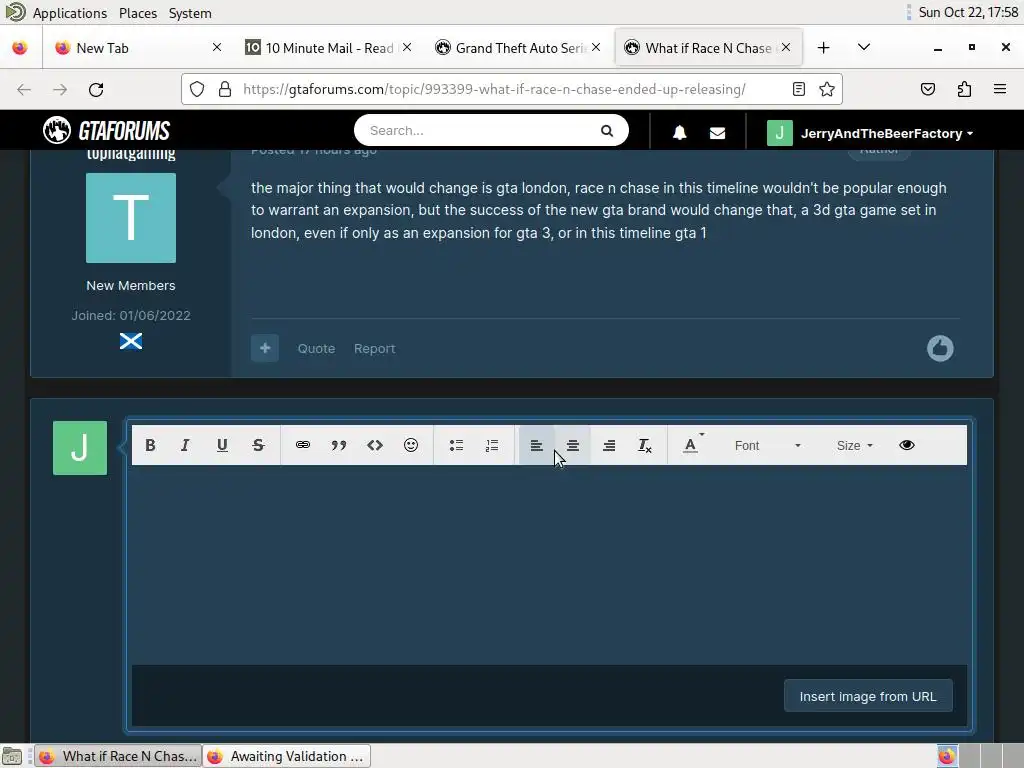Bookmark this page with star

click(x=827, y=89)
